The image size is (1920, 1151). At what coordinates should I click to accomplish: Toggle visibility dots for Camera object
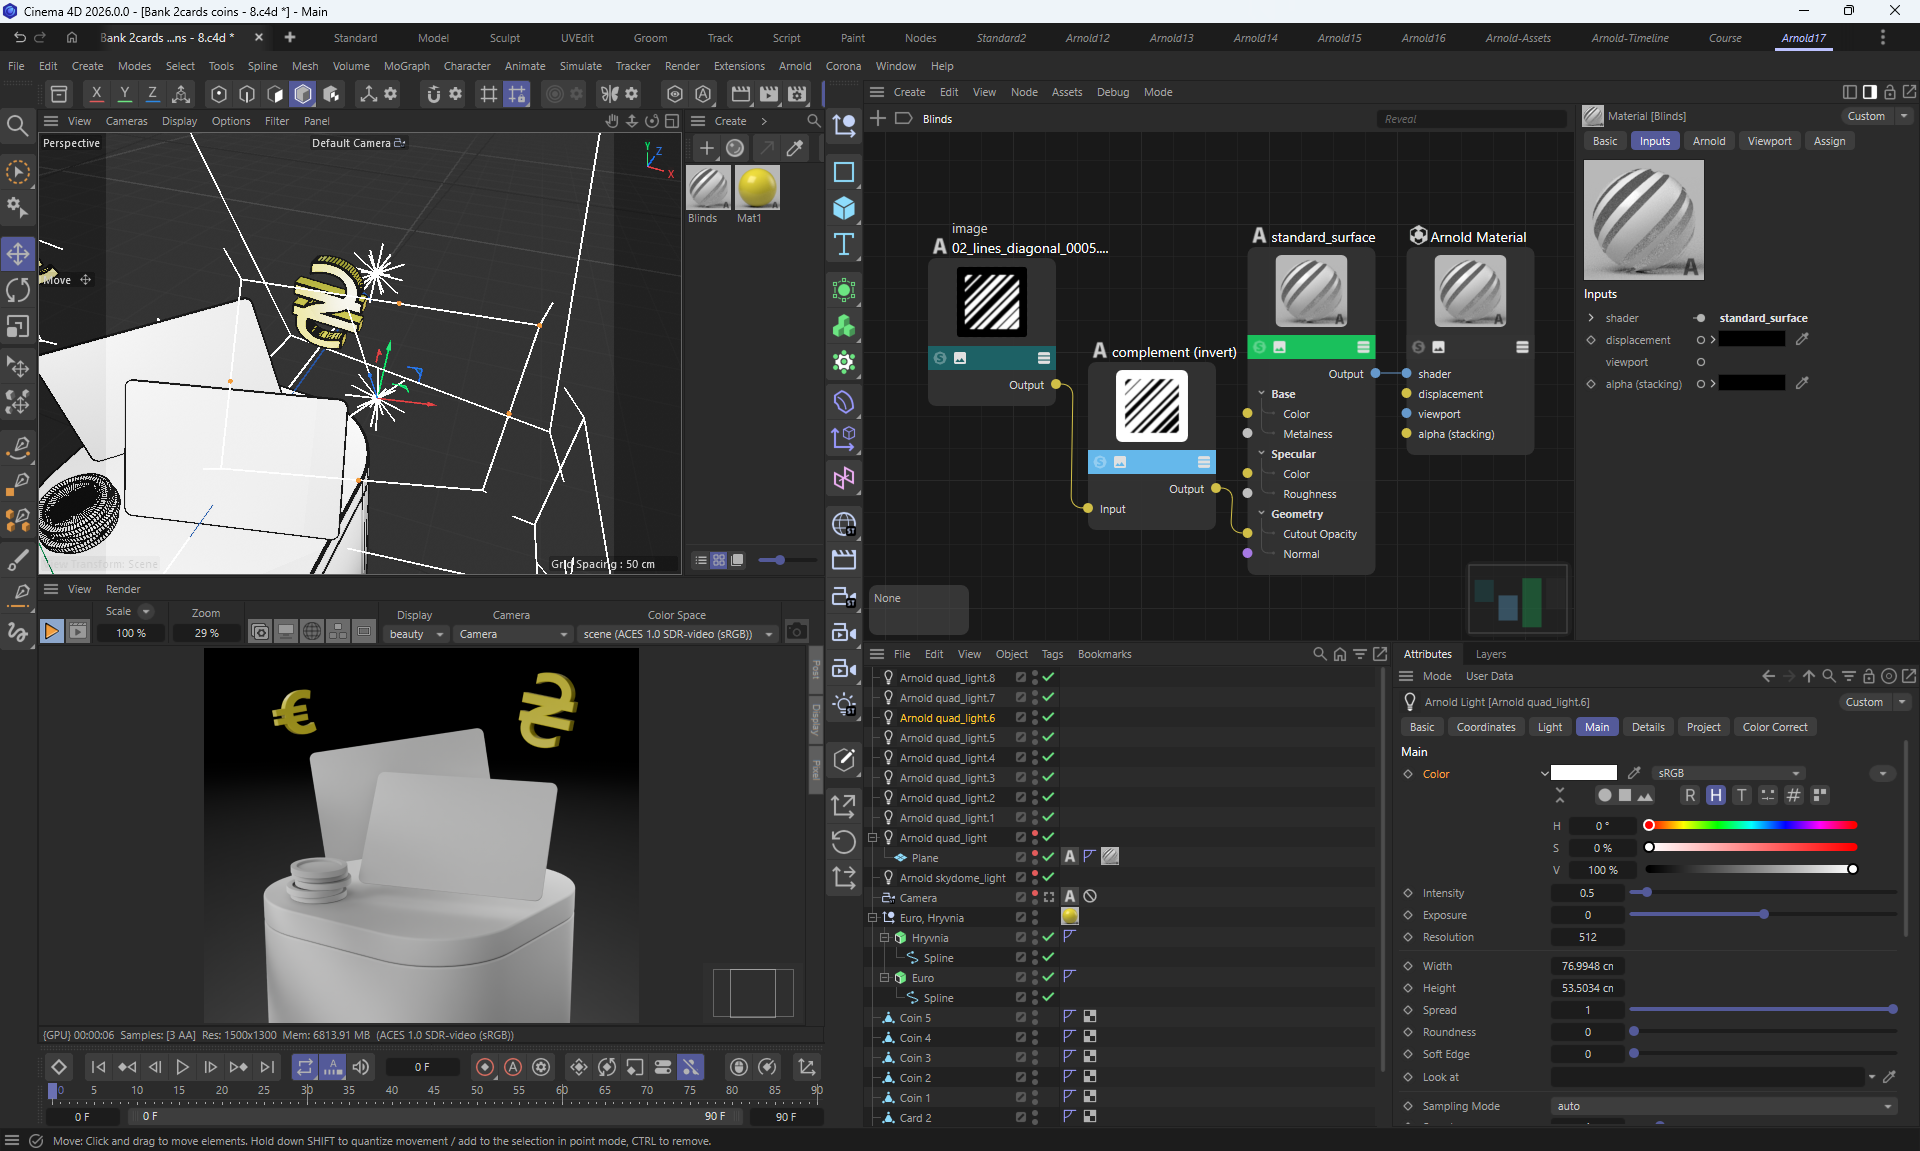pyautogui.click(x=1035, y=898)
